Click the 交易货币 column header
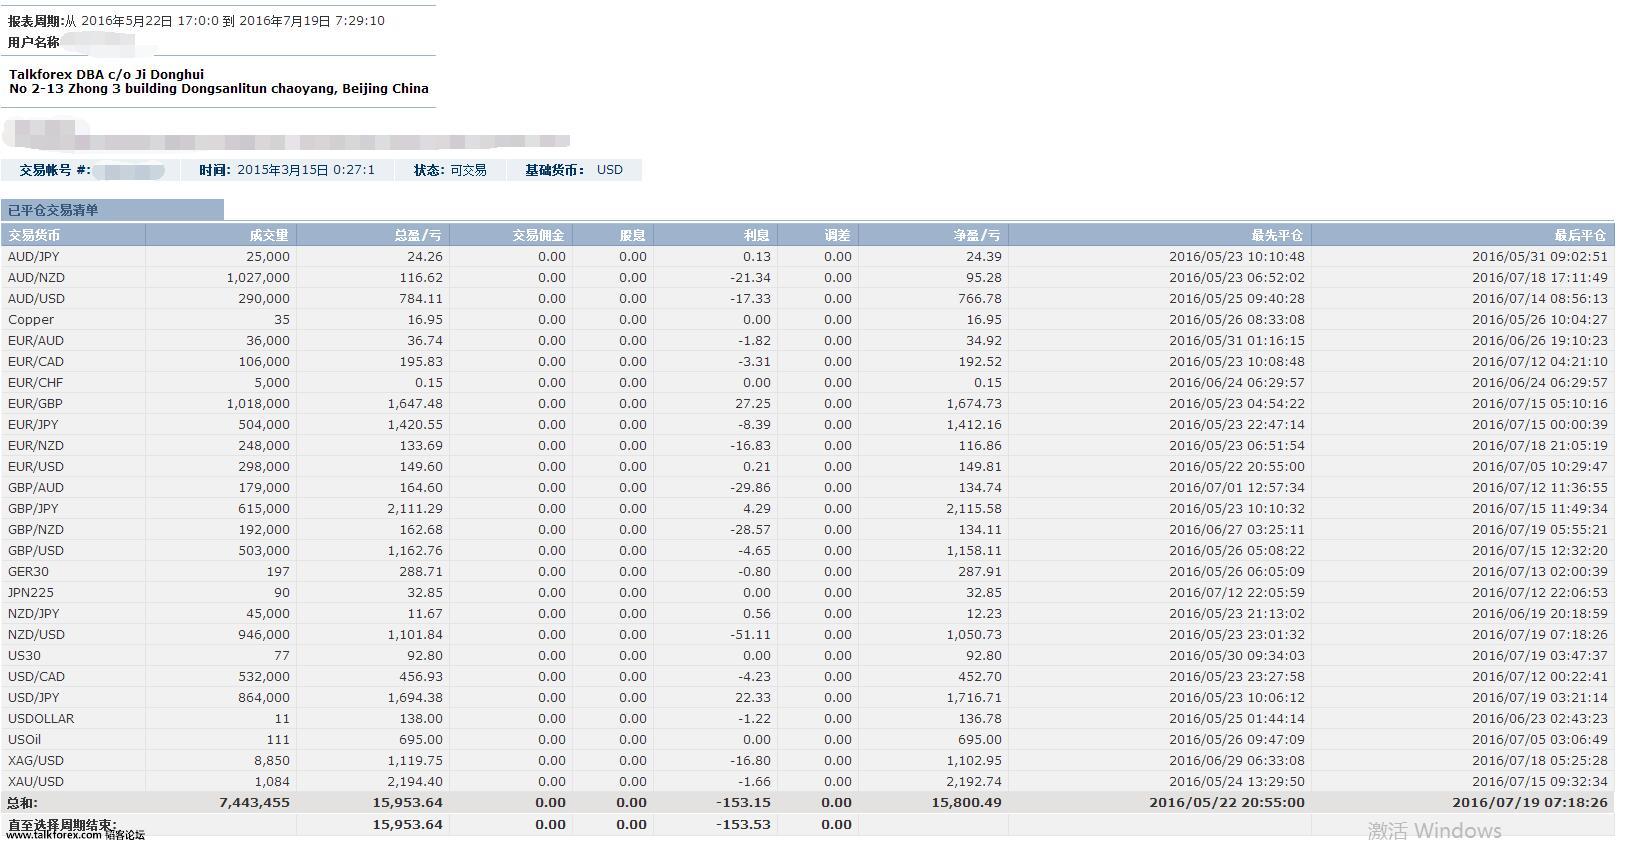1631x845 pixels. pyautogui.click(x=34, y=236)
